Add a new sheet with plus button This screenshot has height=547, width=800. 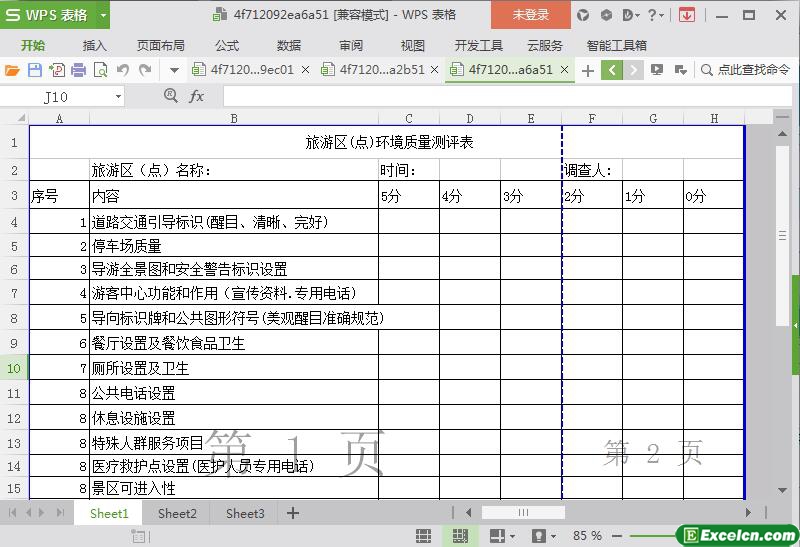(x=293, y=513)
